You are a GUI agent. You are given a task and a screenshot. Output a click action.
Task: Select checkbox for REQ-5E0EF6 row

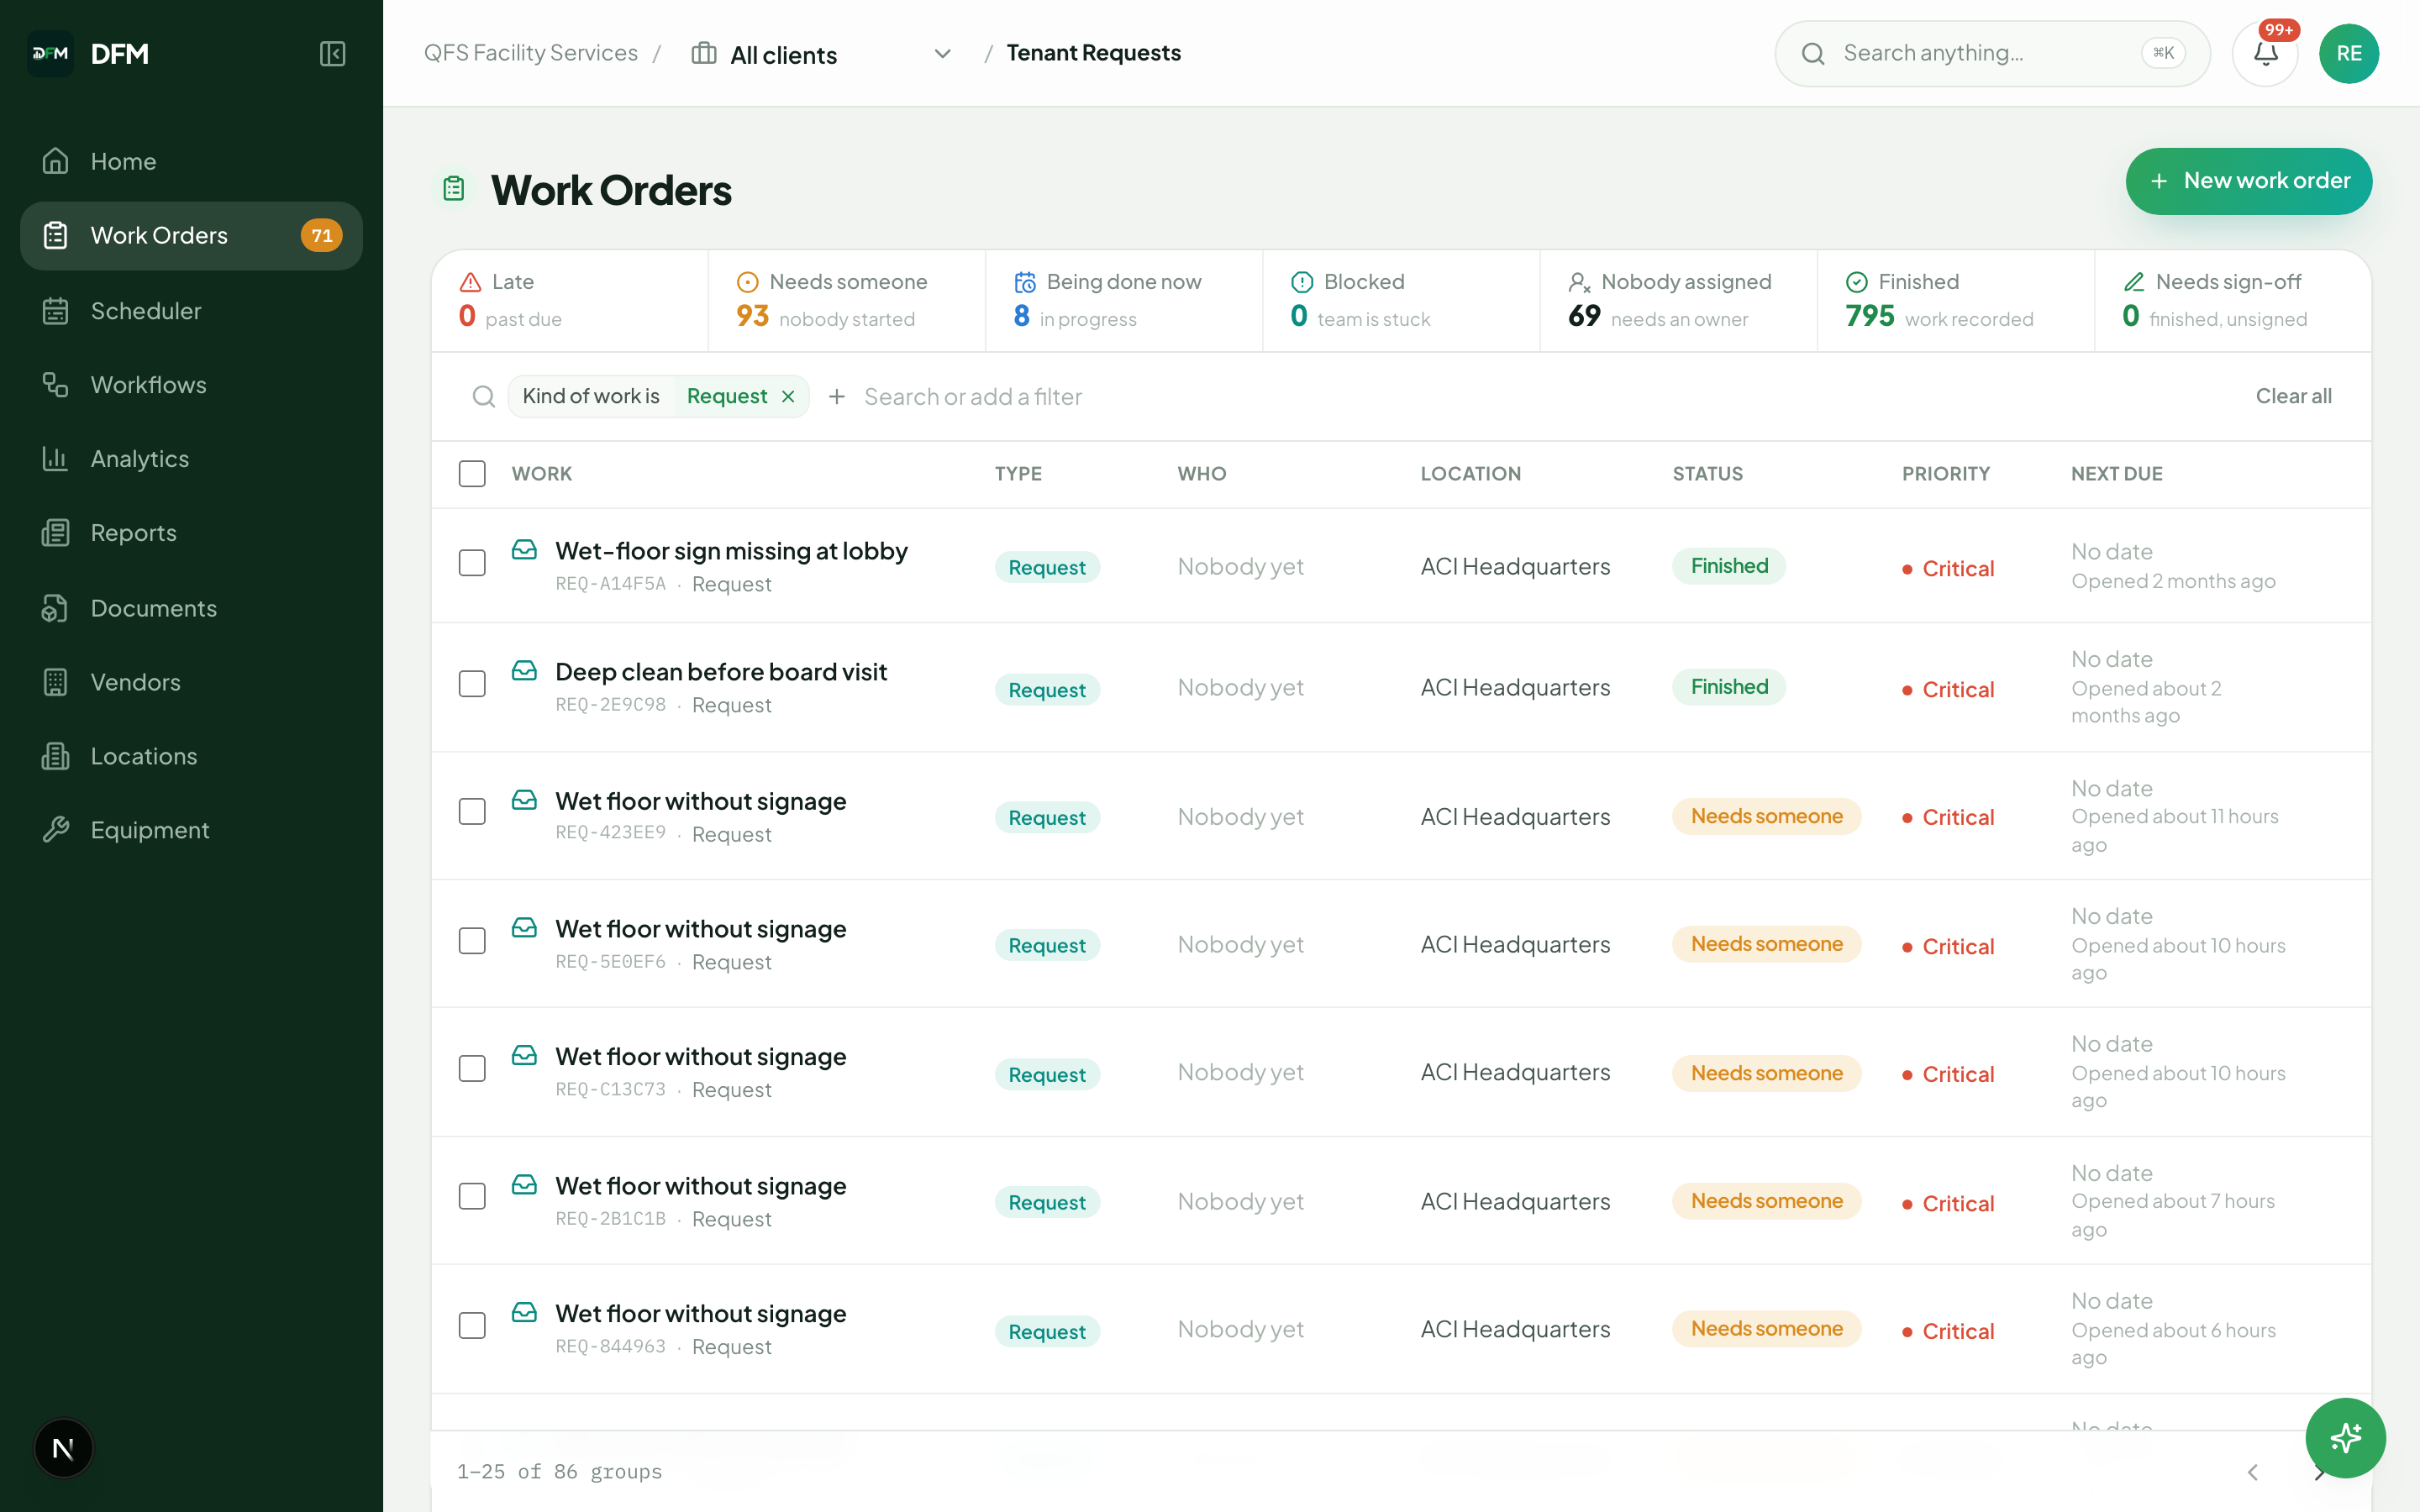(x=472, y=941)
